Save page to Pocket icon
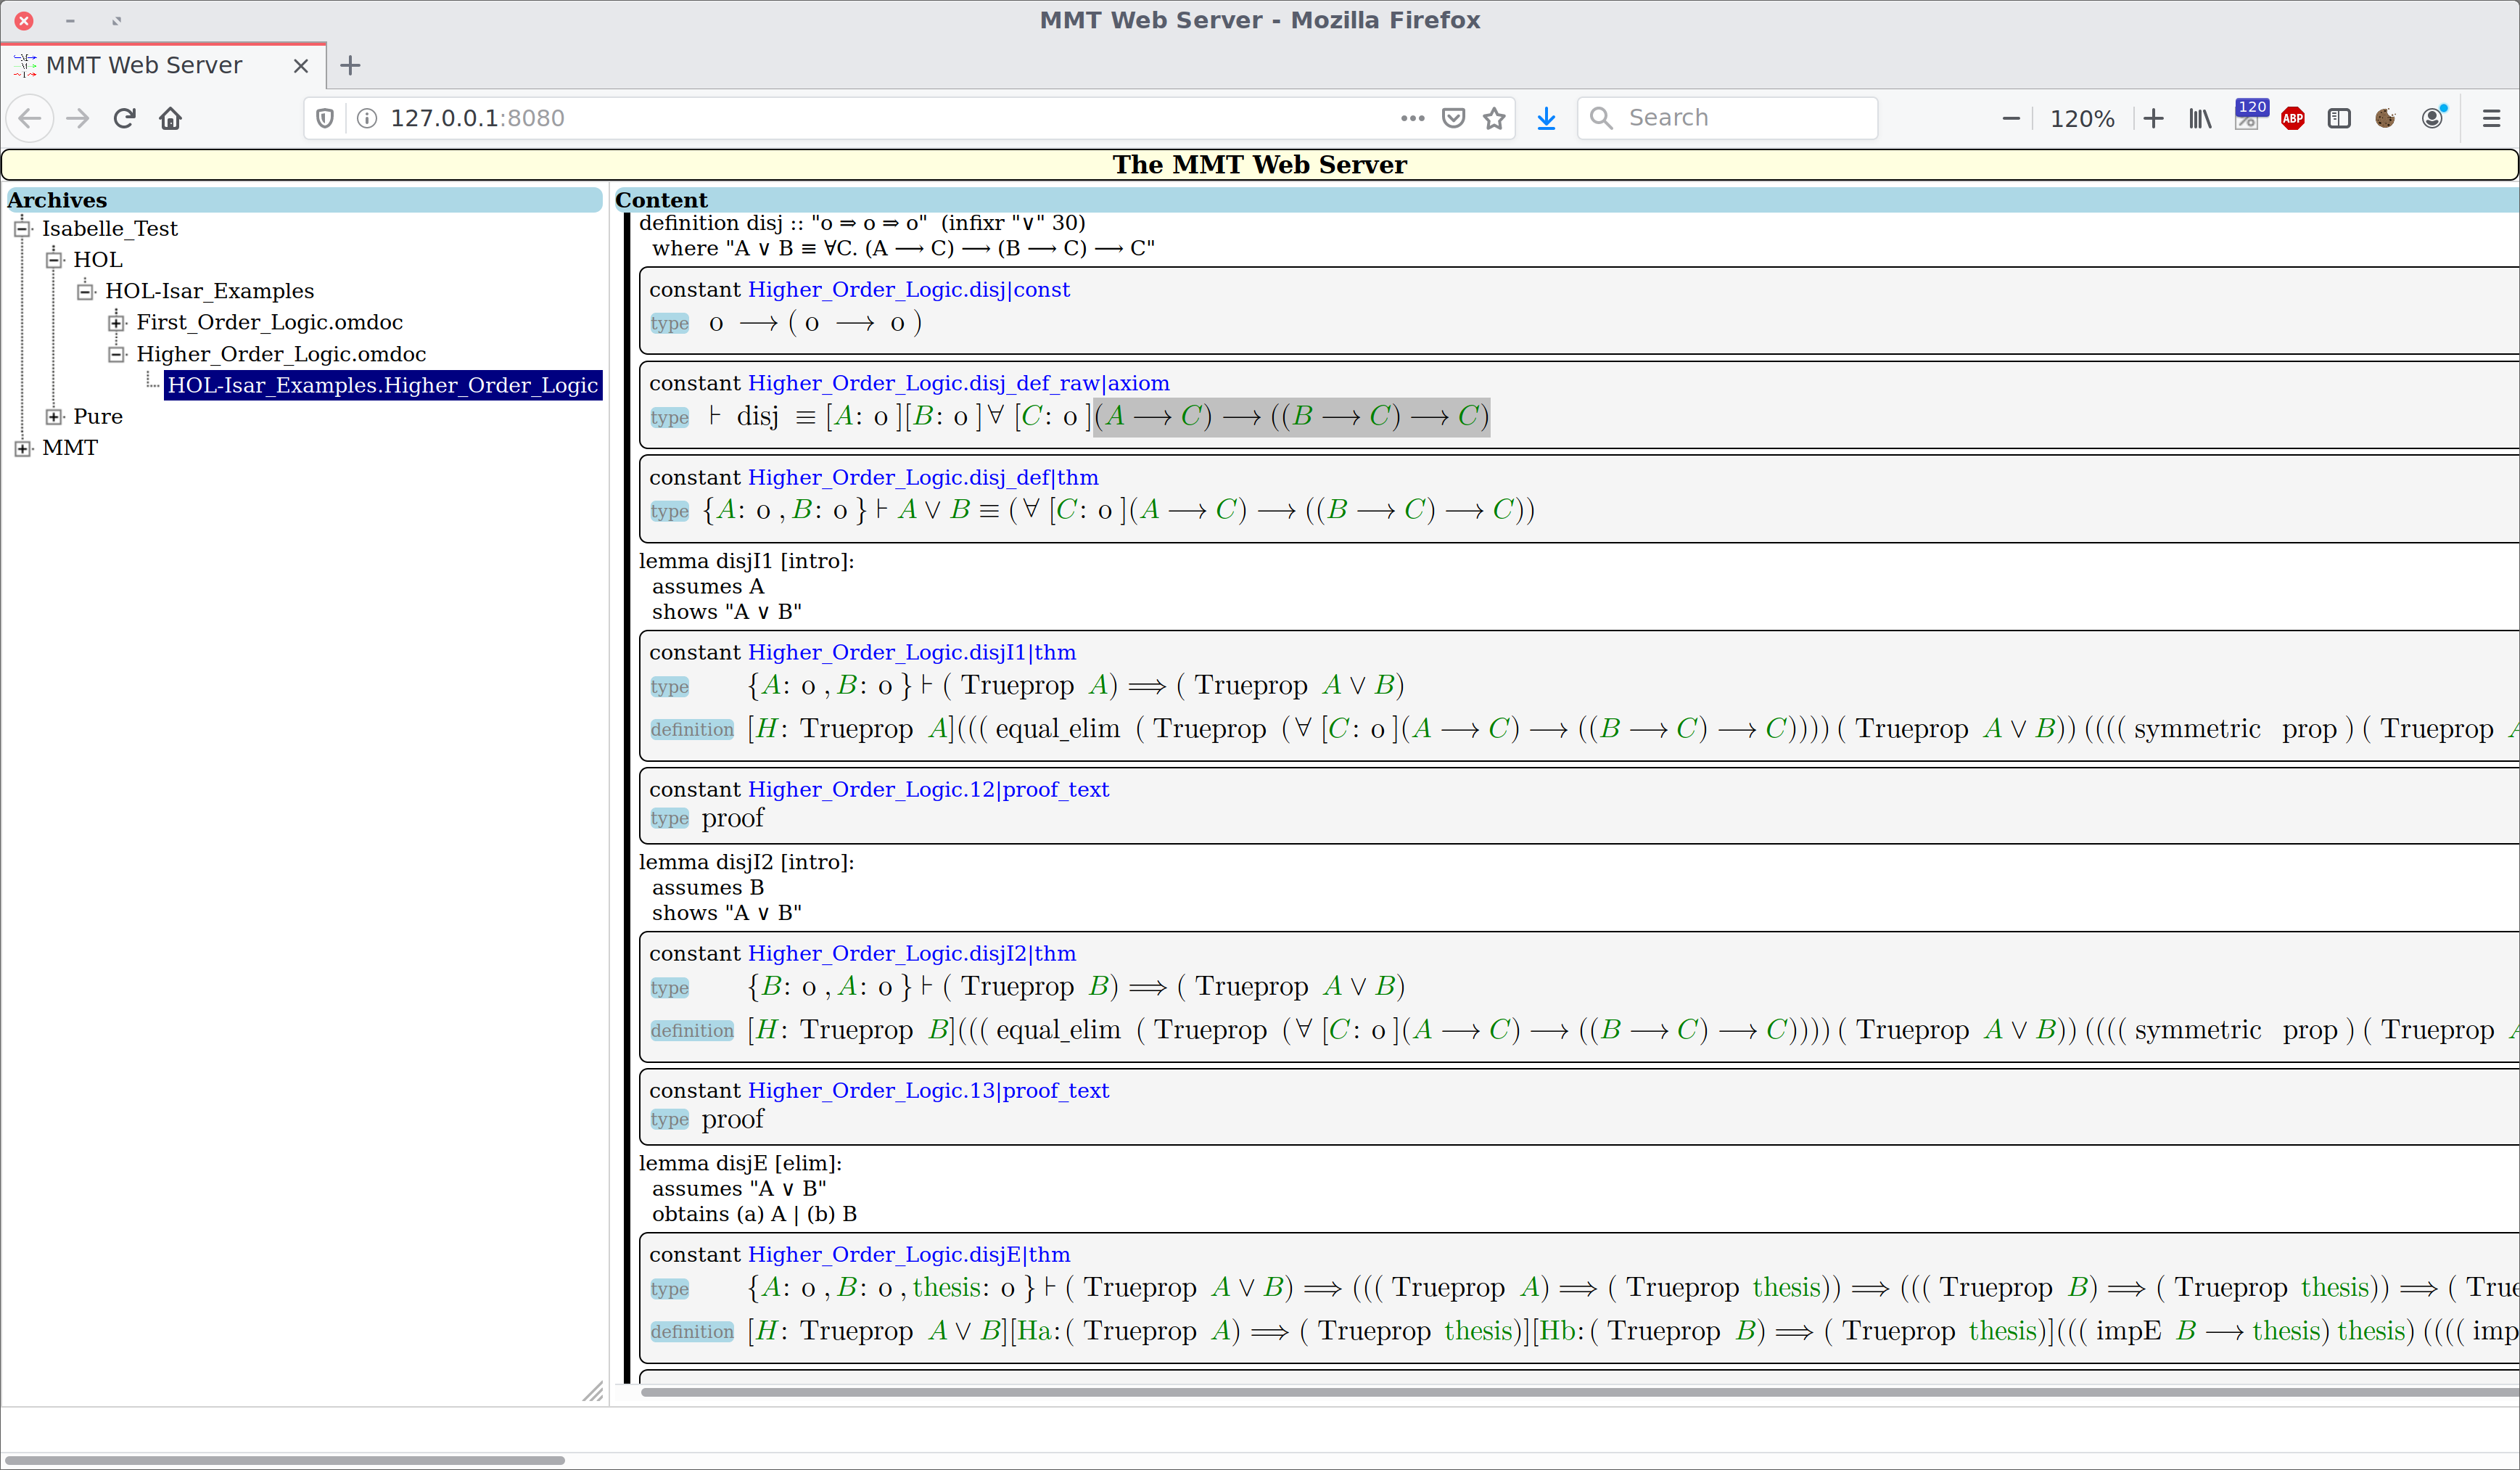 tap(1454, 118)
